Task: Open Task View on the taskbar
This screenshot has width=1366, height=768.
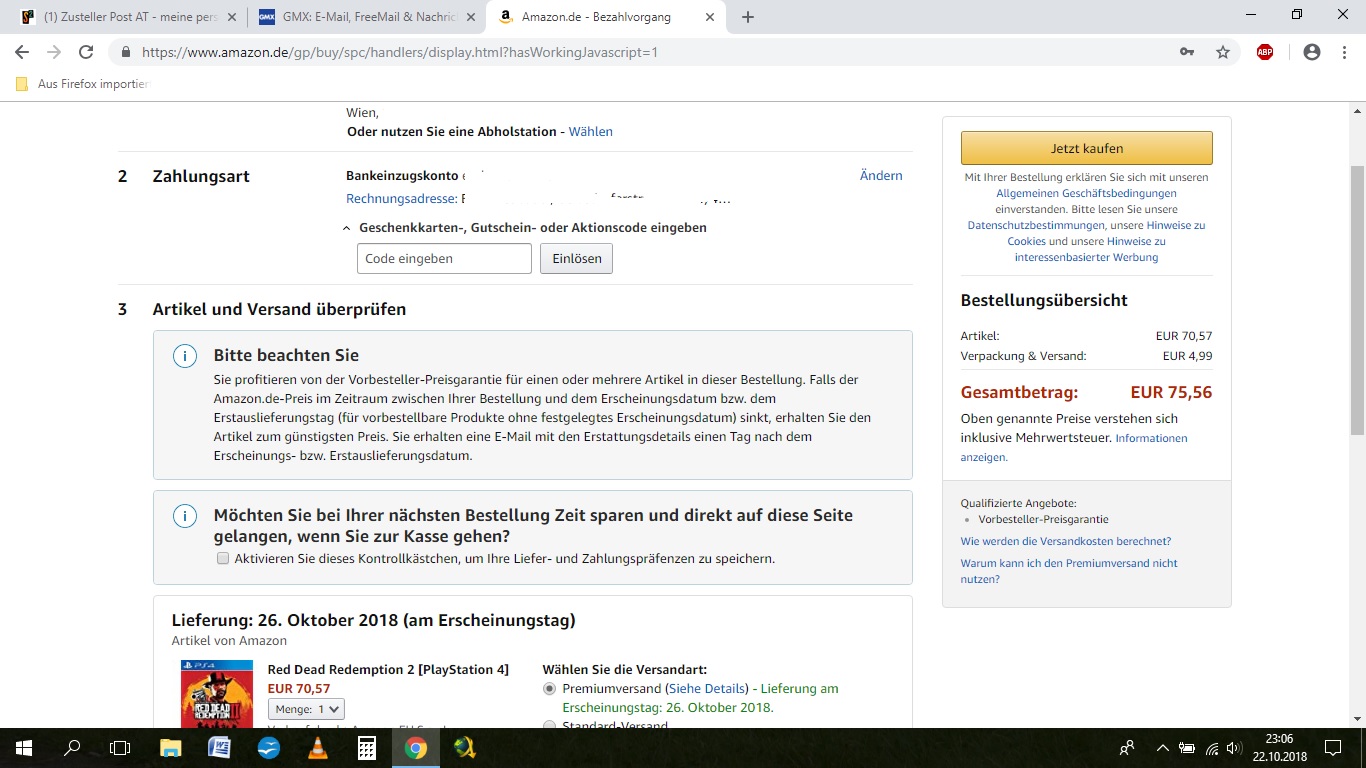Action: 120,748
